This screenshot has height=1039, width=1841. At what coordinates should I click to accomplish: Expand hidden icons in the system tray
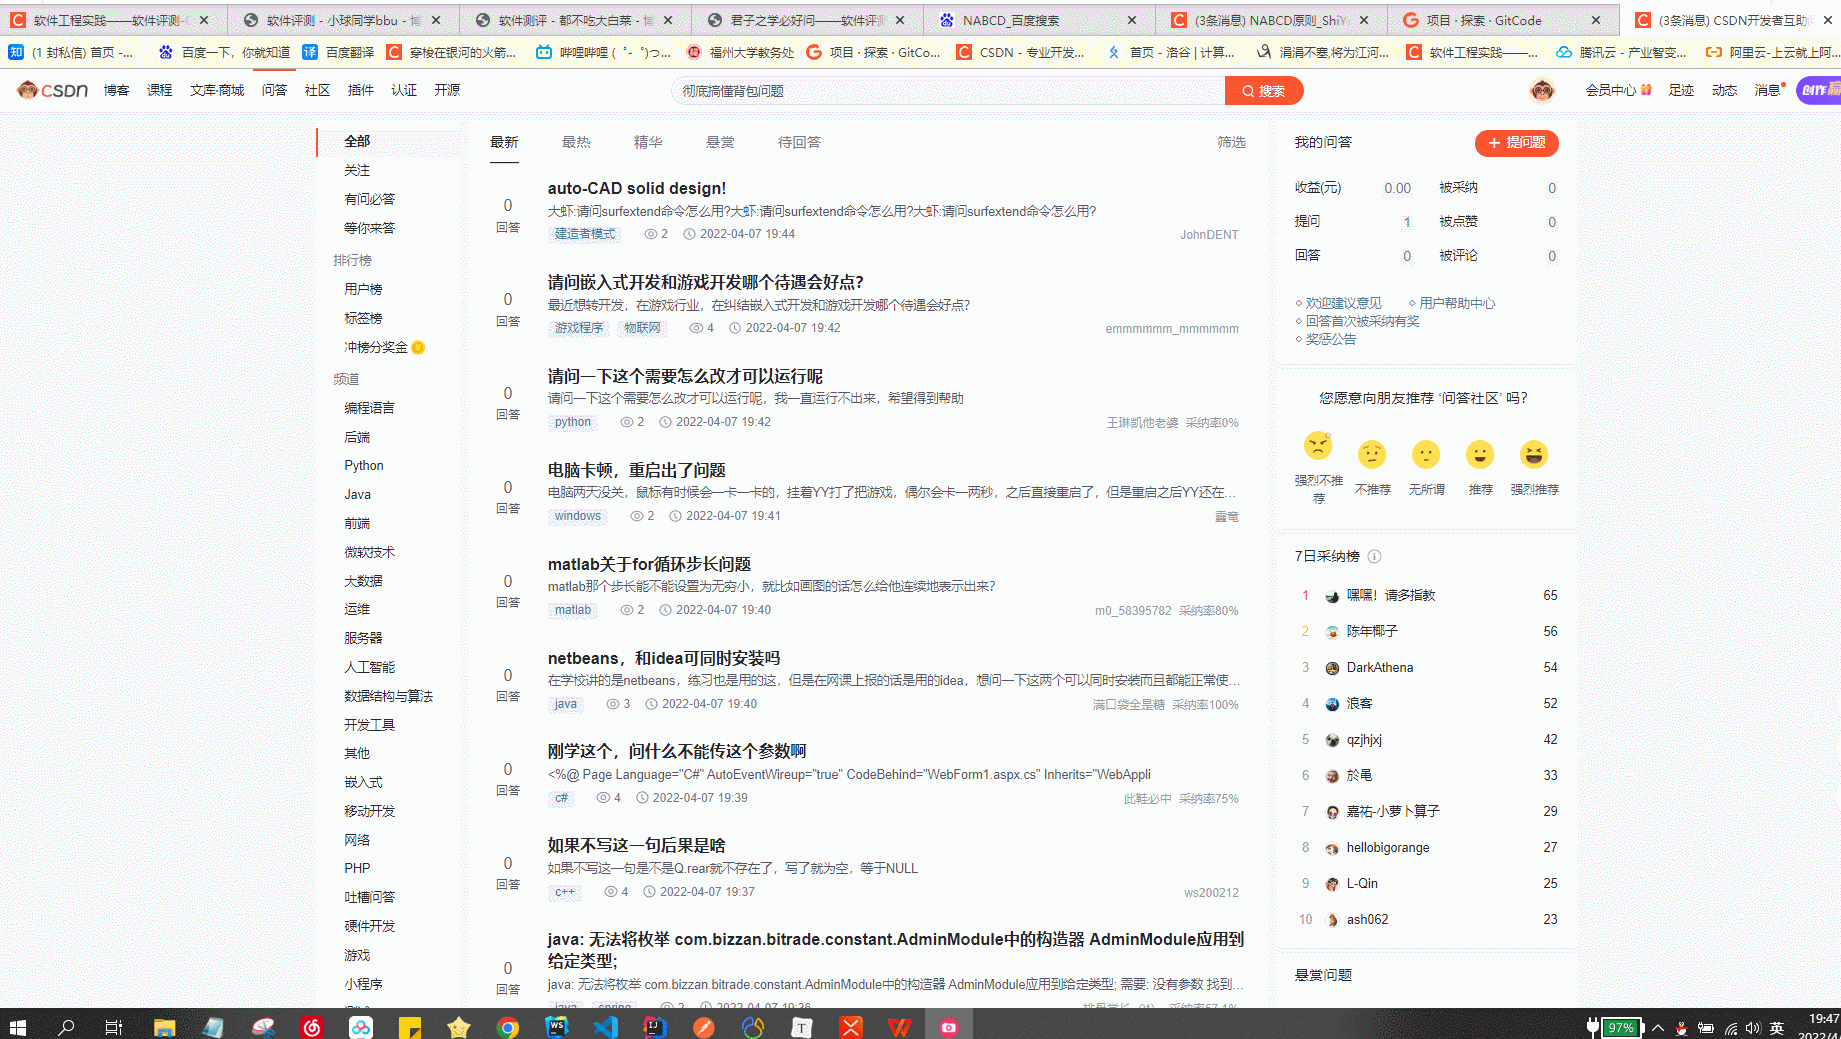click(1657, 1027)
